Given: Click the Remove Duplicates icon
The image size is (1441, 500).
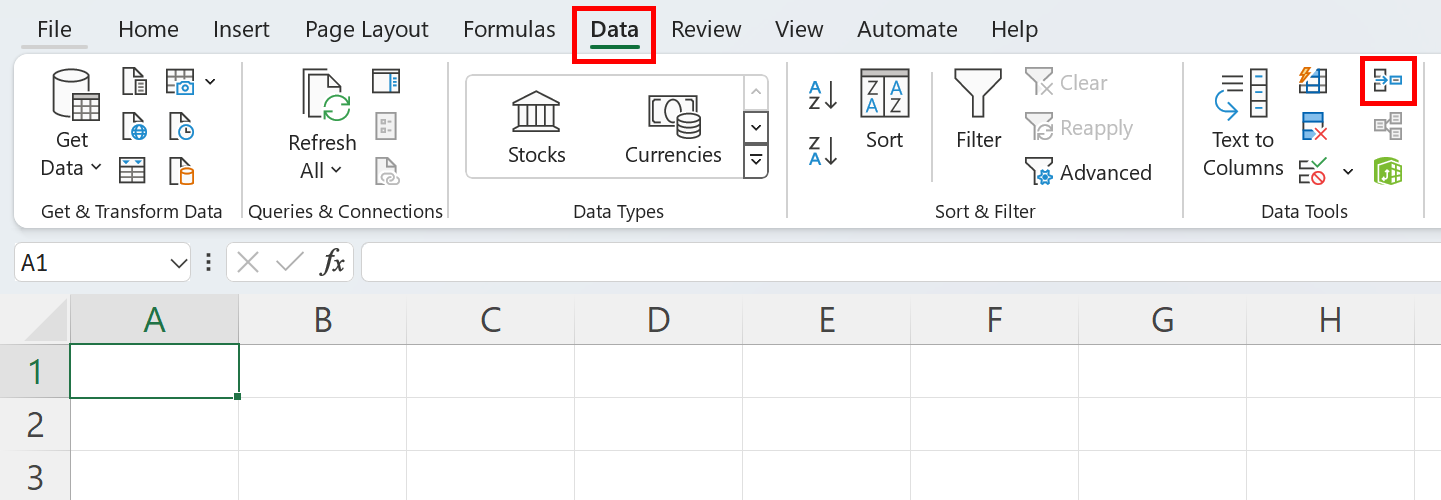Looking at the screenshot, I should click(x=1312, y=127).
